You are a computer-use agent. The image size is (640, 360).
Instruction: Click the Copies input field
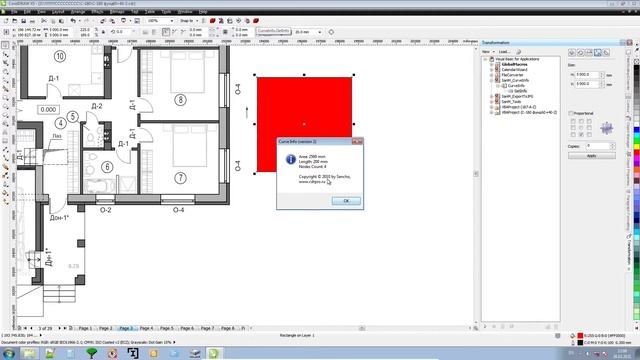(x=598, y=146)
